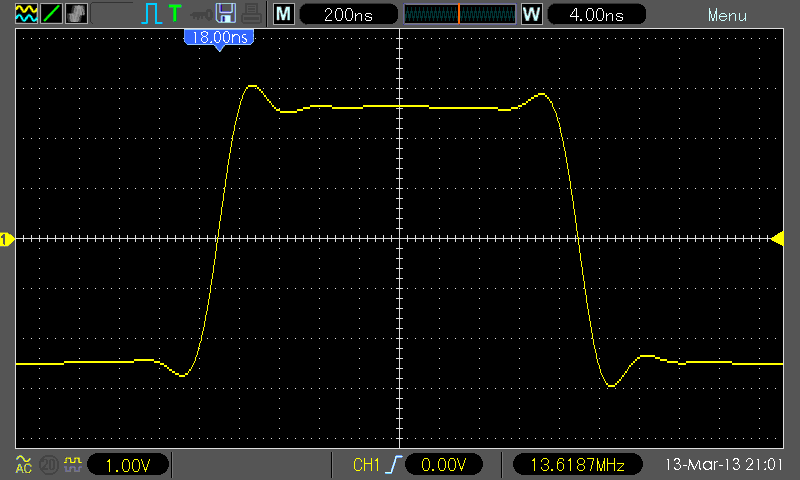Click the M main timebase icon
Screen dimensions: 800x480
(283, 14)
